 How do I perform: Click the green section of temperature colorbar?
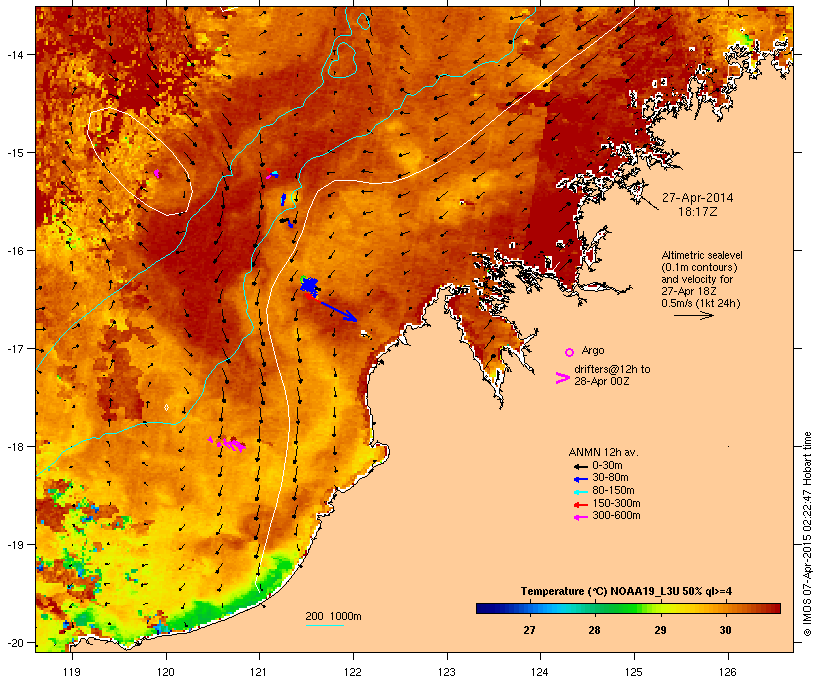620,608
